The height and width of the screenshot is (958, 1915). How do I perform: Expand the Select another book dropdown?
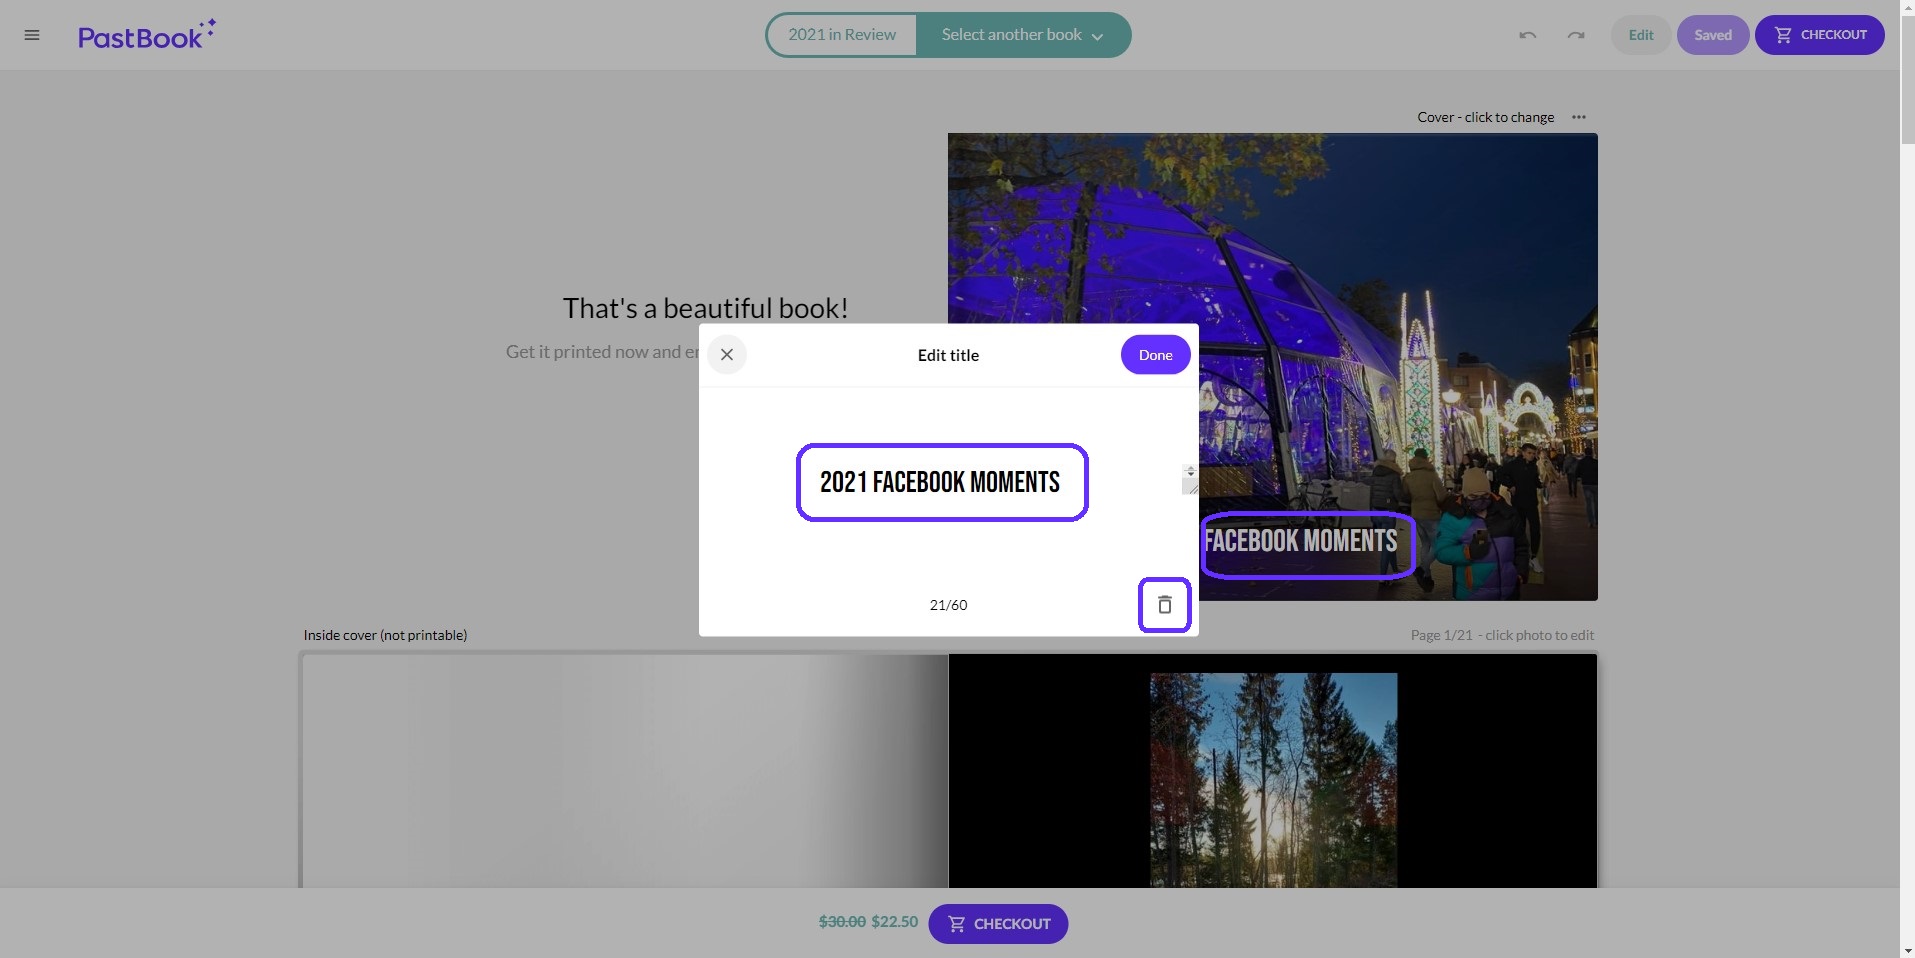click(1023, 35)
